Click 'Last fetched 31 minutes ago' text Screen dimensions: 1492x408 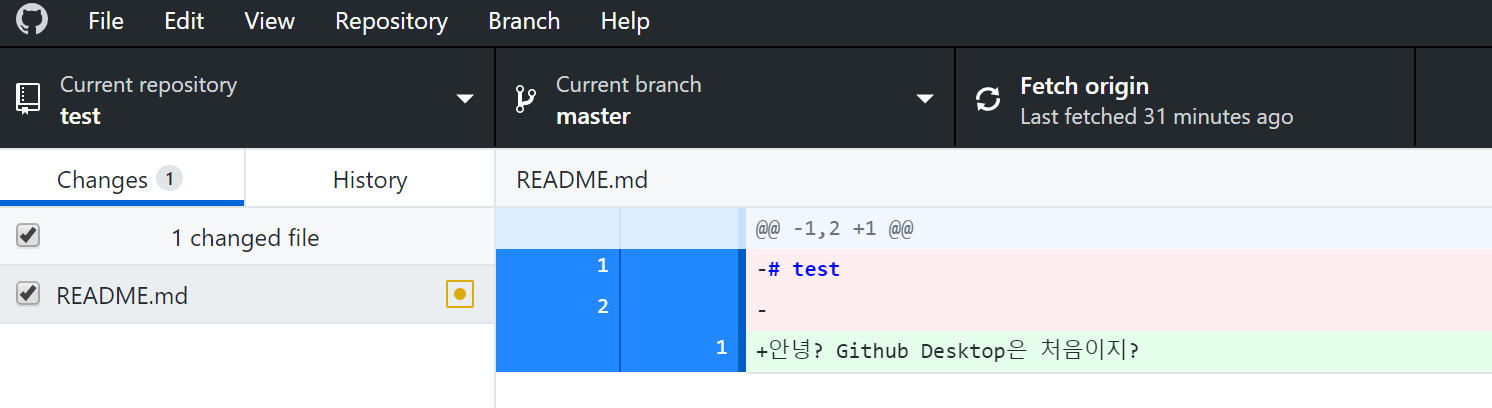click(x=1156, y=117)
